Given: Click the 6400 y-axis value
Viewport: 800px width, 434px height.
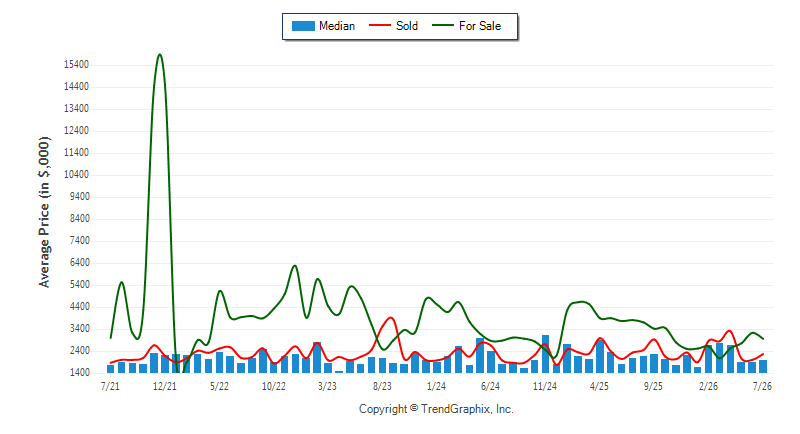Looking at the screenshot, I should (x=79, y=263).
